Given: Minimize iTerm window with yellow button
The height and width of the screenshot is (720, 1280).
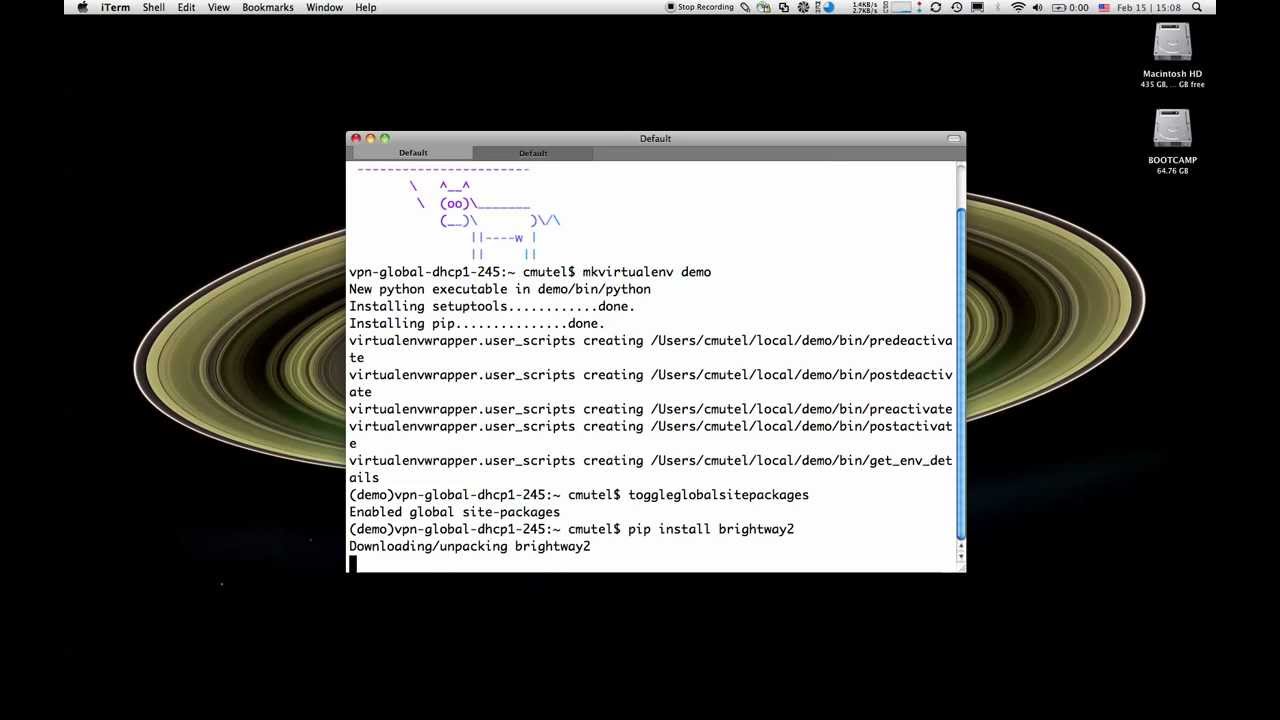Looking at the screenshot, I should [370, 138].
